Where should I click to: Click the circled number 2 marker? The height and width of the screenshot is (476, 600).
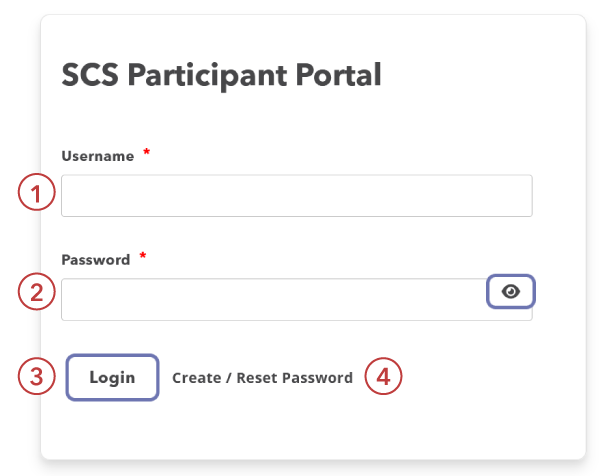point(35,292)
